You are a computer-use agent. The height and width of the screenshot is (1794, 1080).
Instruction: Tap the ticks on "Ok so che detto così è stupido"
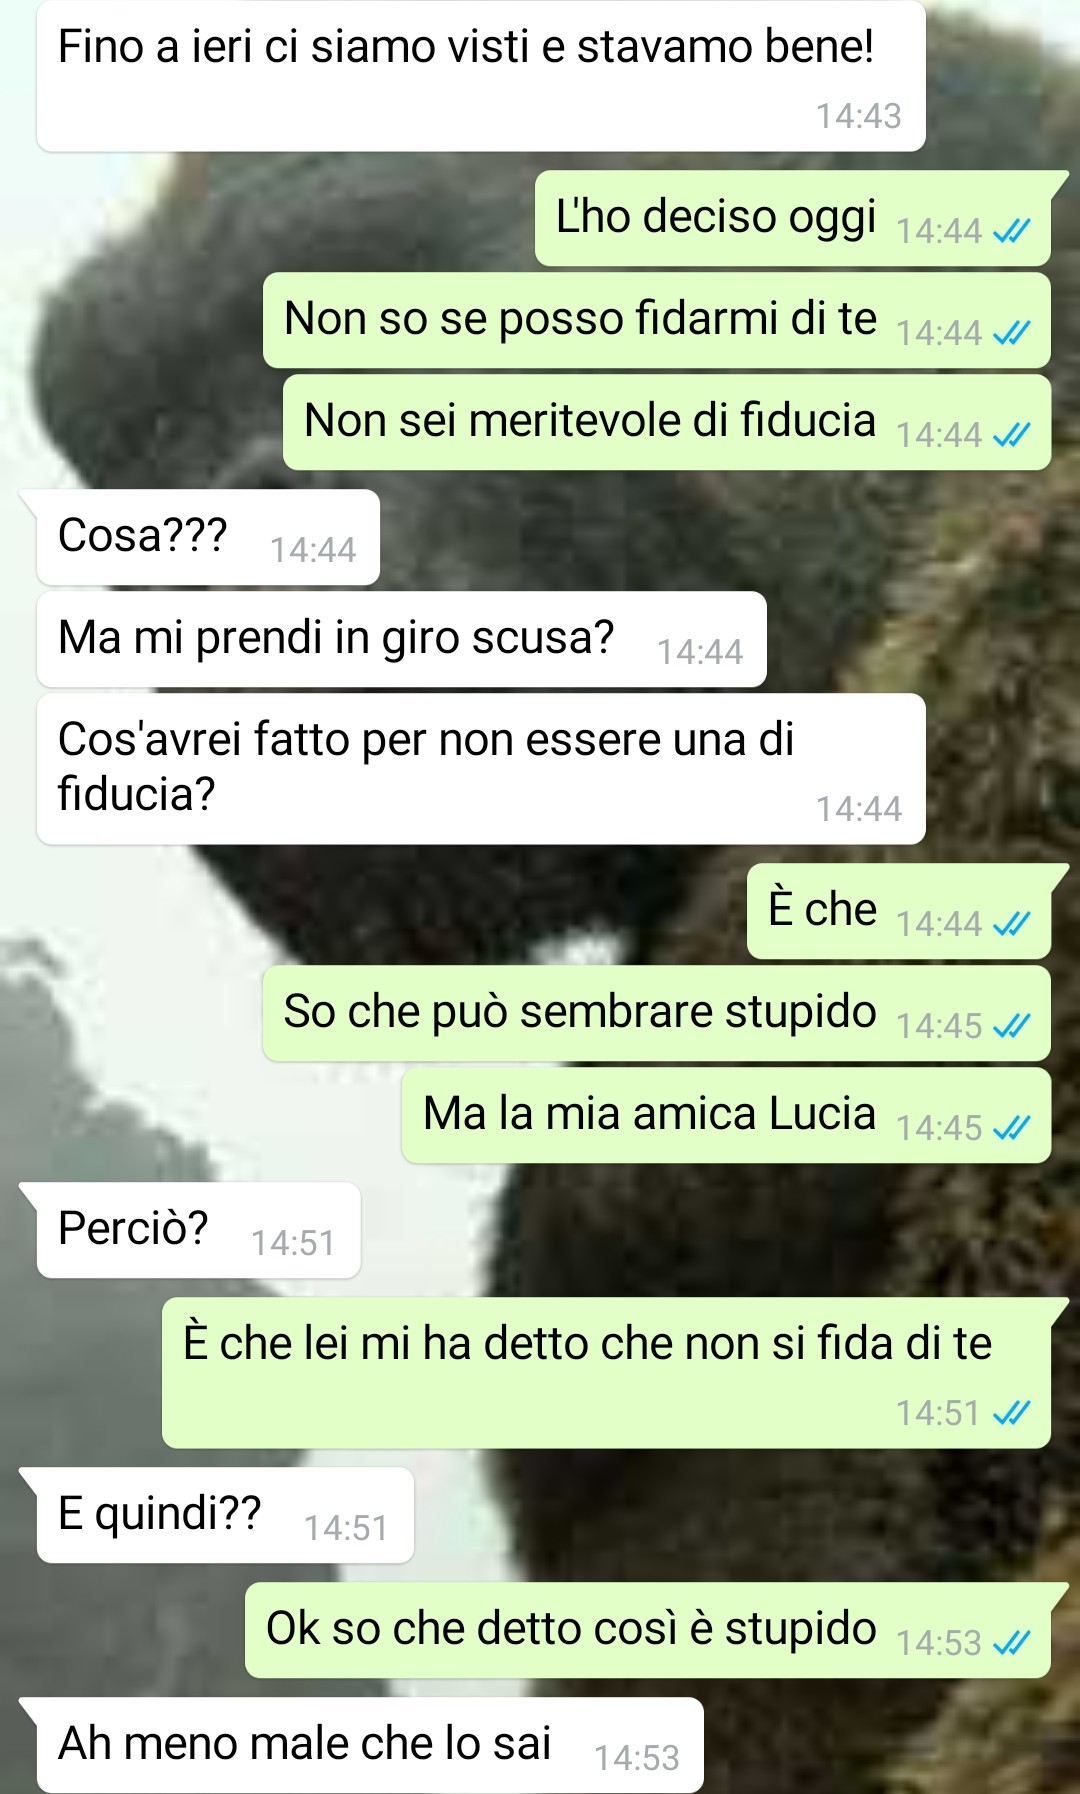pos(1011,1643)
